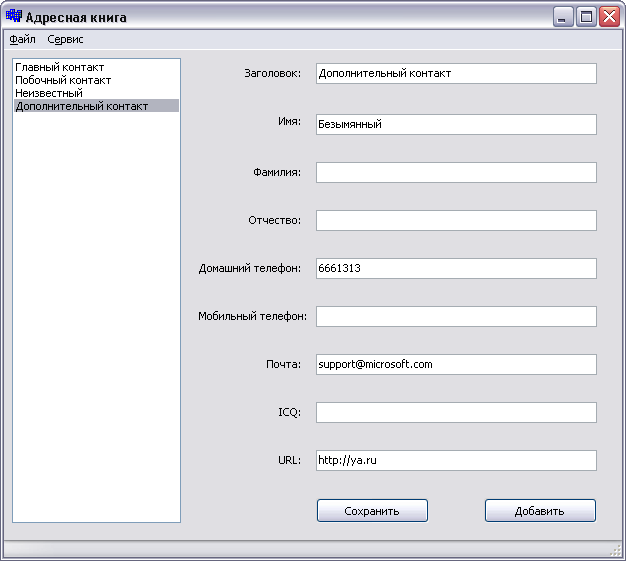Select Дополнительный контакт in the list
The width and height of the screenshot is (626, 561).
82,106
